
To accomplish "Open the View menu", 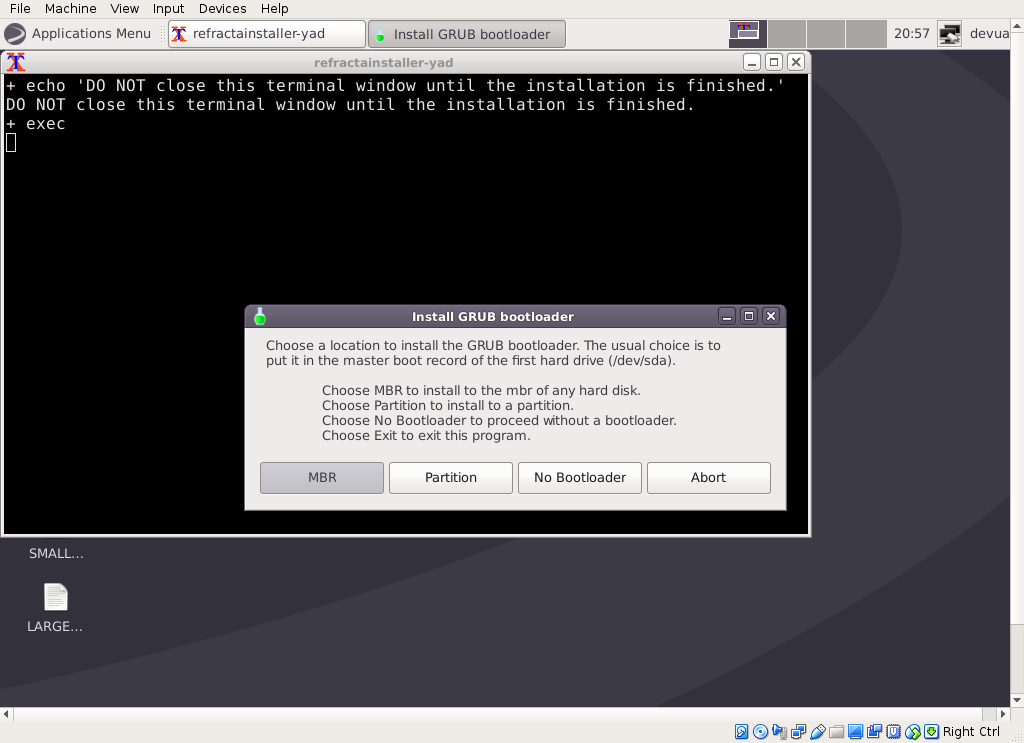I will point(124,8).
